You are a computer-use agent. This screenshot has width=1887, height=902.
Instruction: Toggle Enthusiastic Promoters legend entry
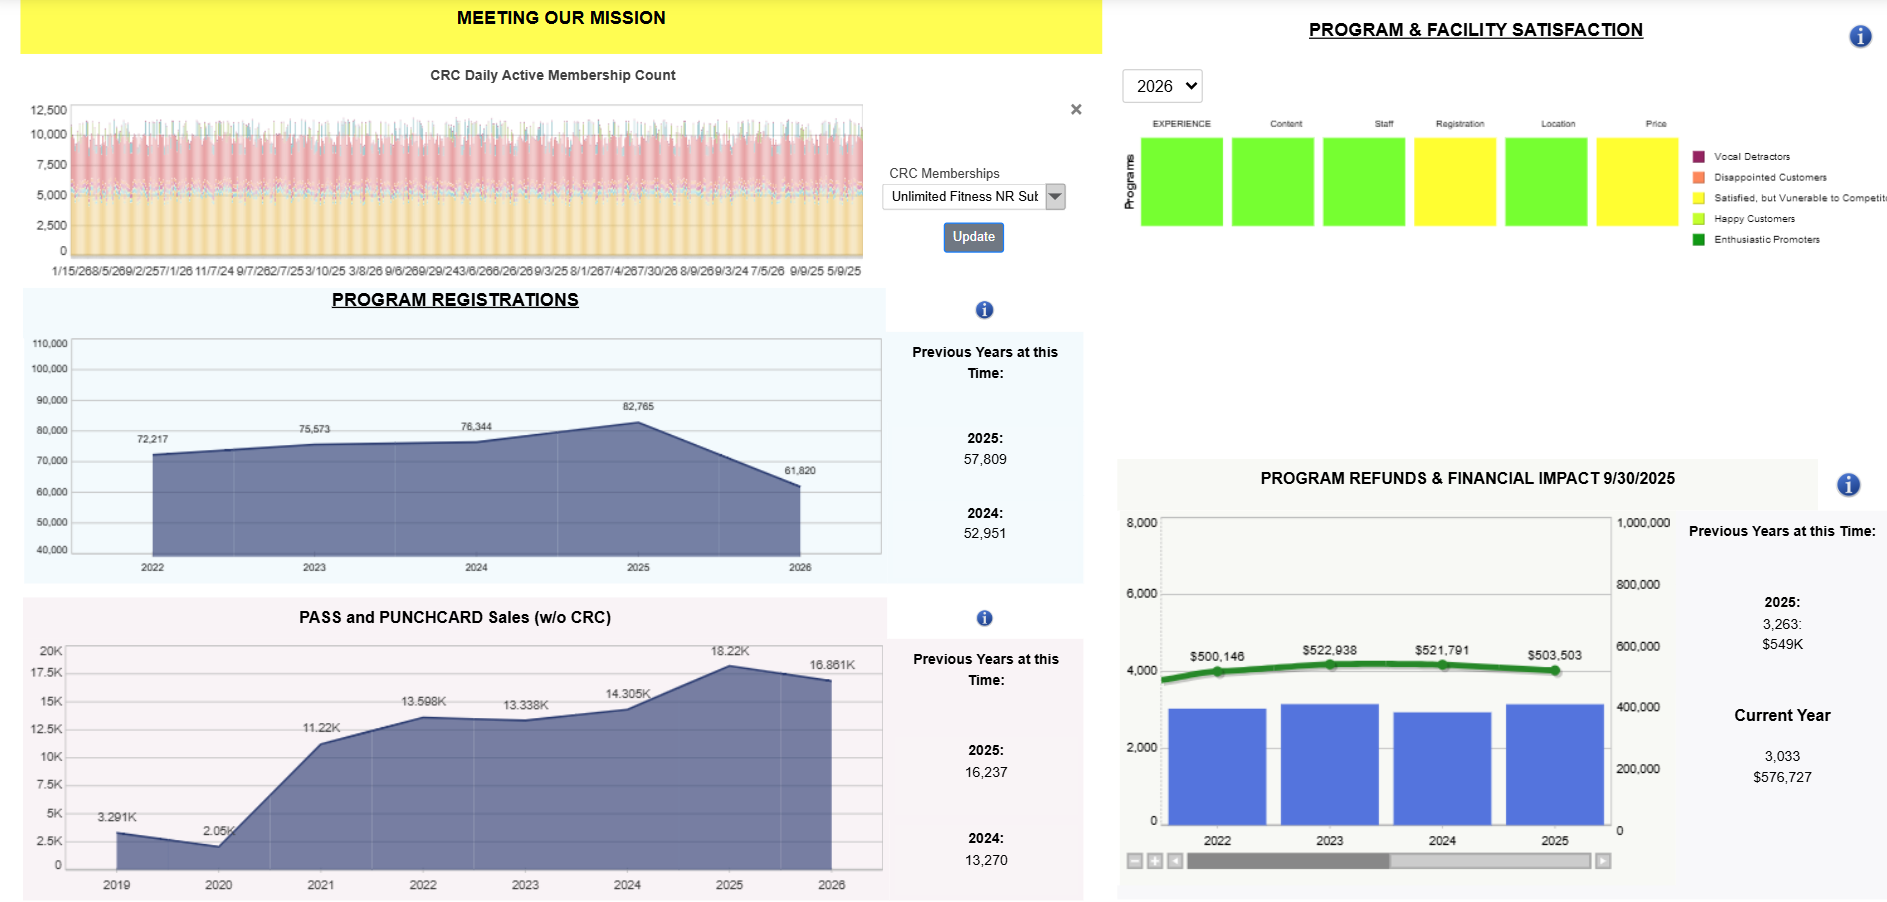point(1756,240)
